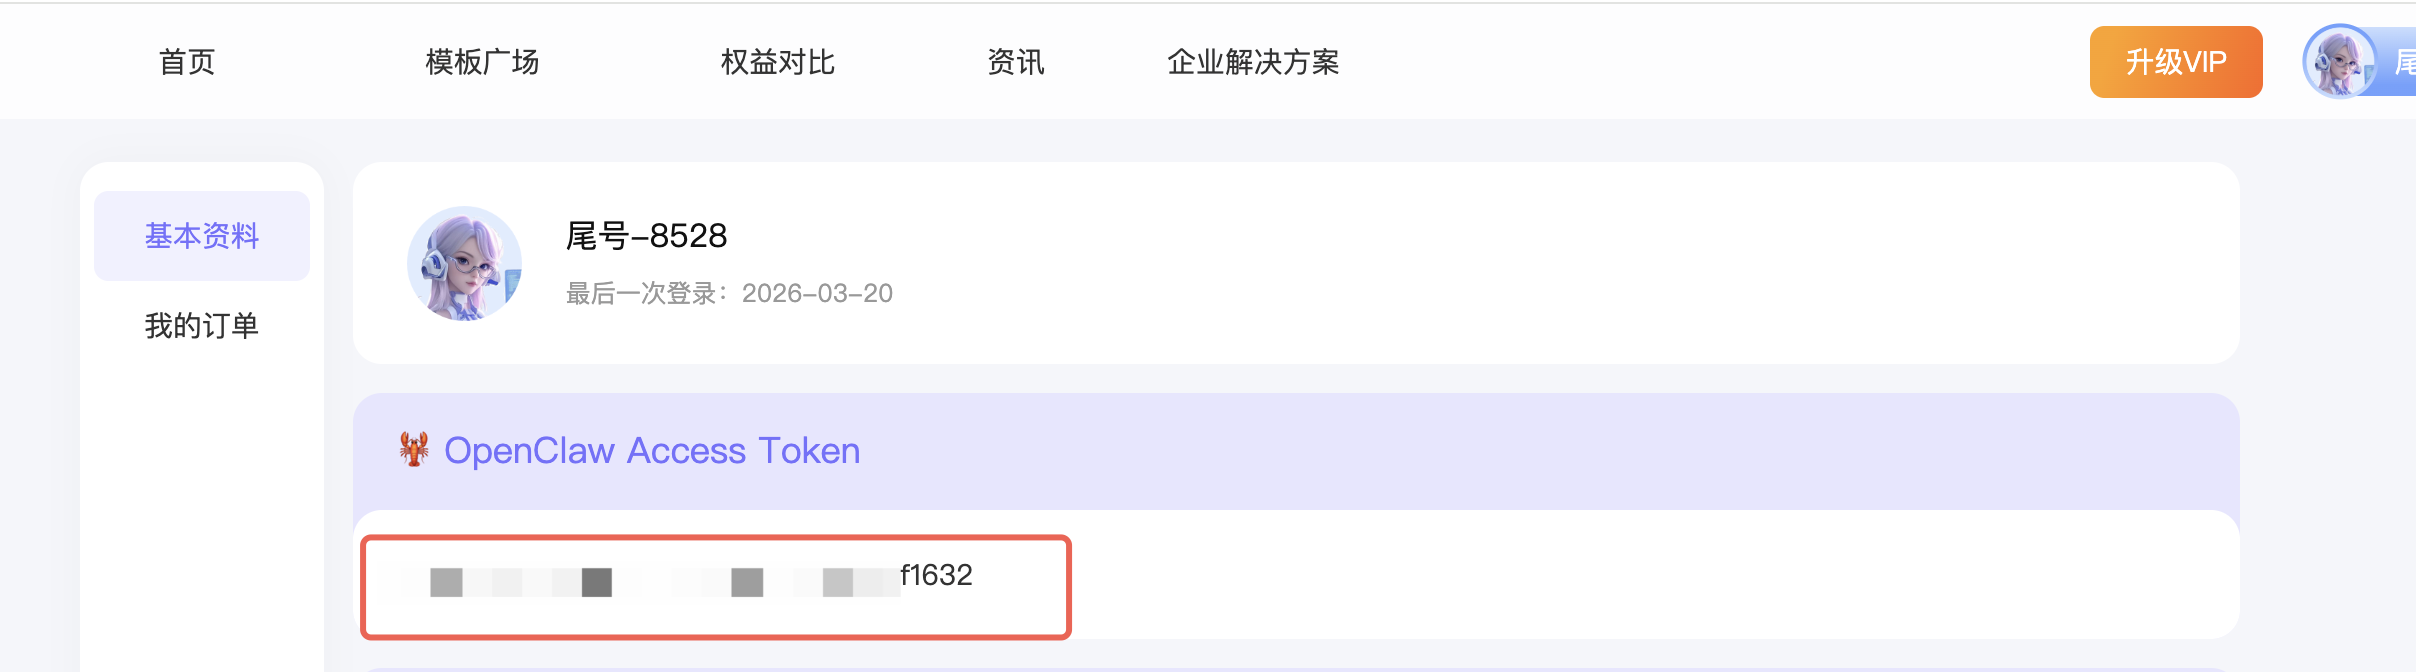Select 资讯 in the top navigation
The width and height of the screenshot is (2416, 672).
click(1015, 62)
